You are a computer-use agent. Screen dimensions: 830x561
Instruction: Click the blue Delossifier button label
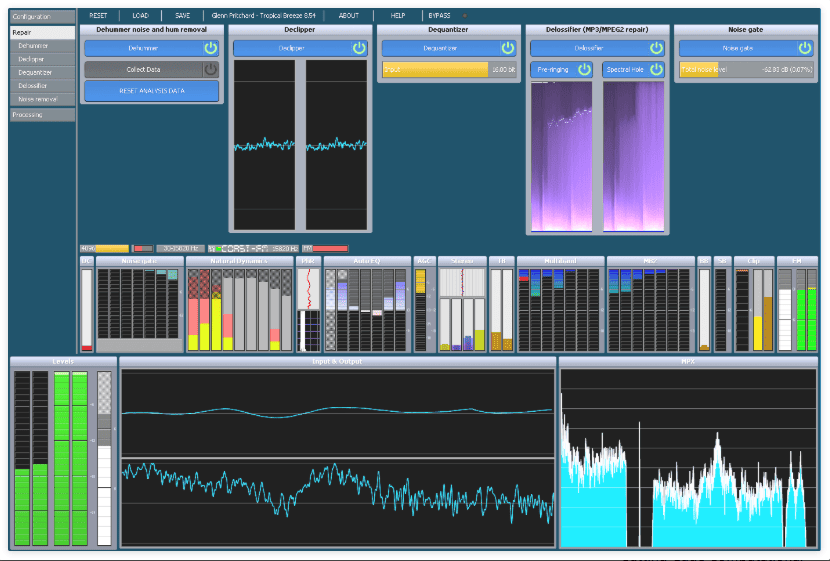[589, 48]
